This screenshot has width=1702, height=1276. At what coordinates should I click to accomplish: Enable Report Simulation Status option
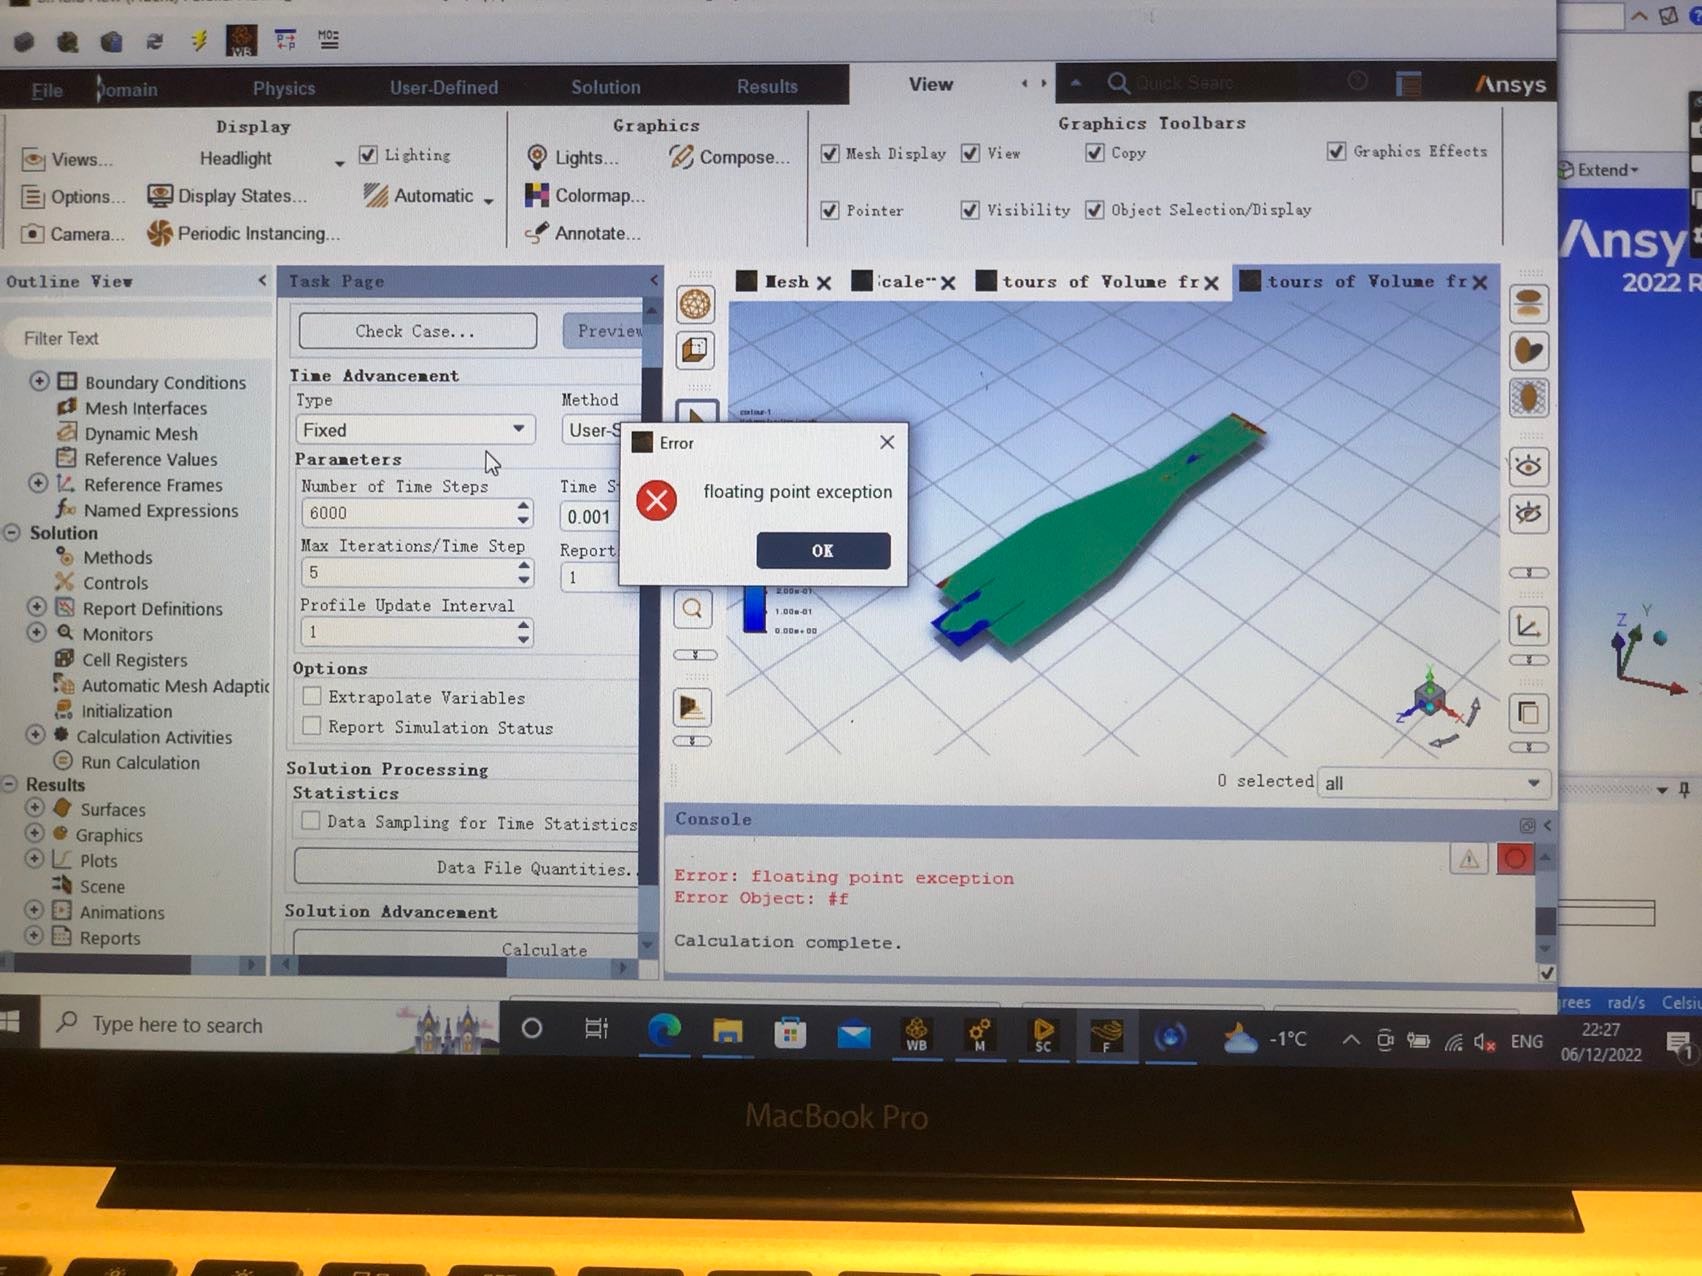coord(312,726)
